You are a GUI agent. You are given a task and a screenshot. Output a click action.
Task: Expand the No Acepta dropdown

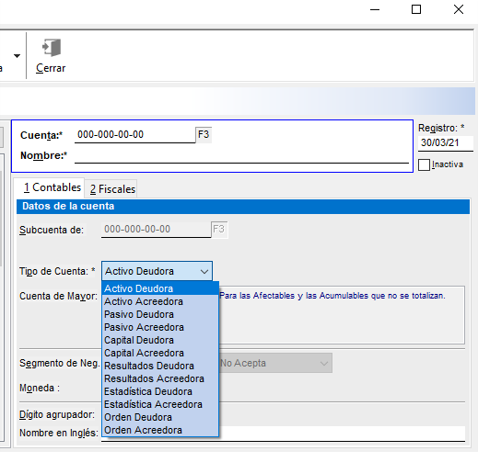tap(275, 363)
